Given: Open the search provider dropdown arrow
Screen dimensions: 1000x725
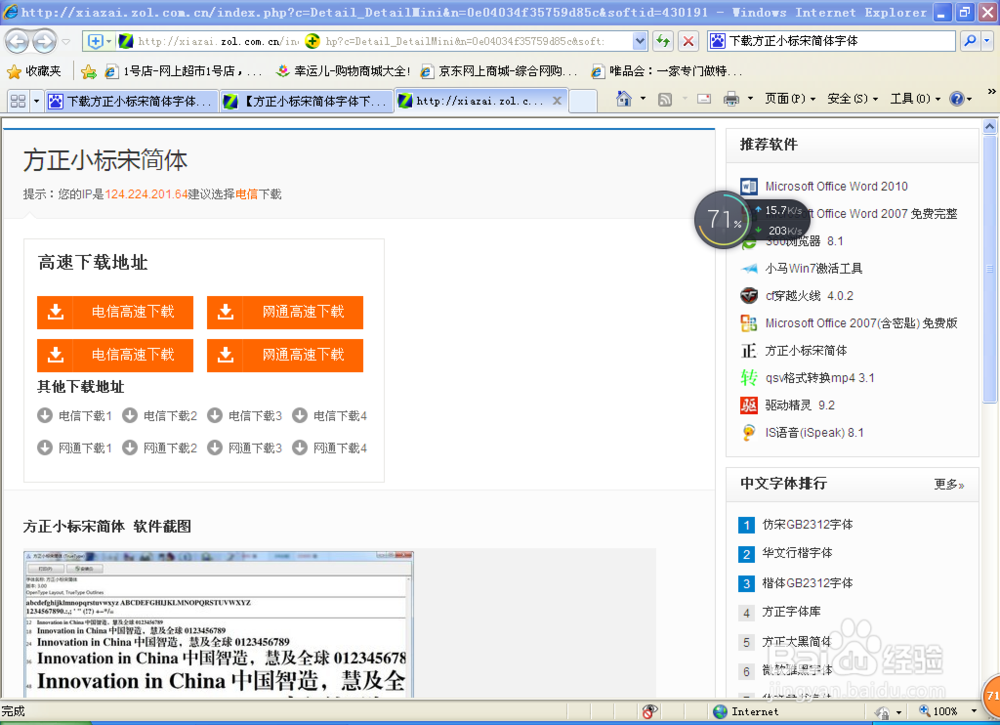Looking at the screenshot, I should 987,41.
